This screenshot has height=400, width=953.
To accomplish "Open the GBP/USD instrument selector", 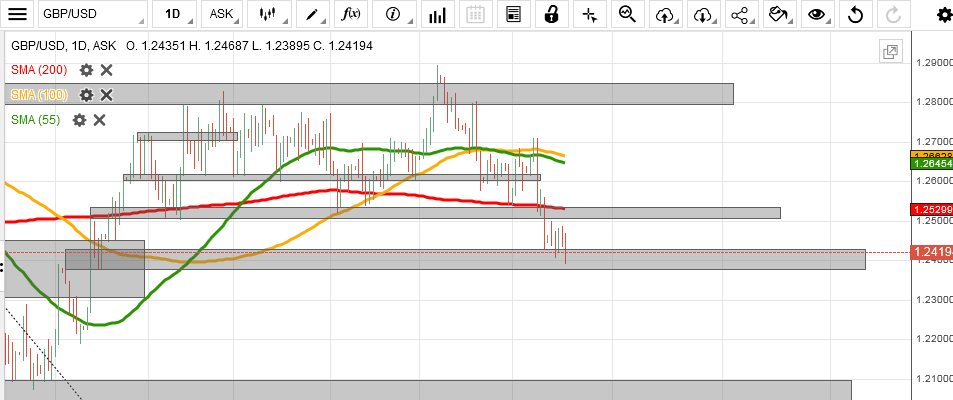I will pyautogui.click(x=93, y=14).
